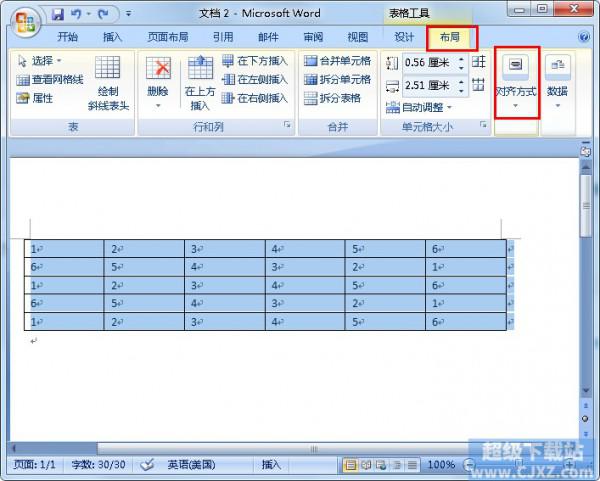The height and width of the screenshot is (481, 600).
Task: Click the previous page double-arrow button
Action: (585, 405)
